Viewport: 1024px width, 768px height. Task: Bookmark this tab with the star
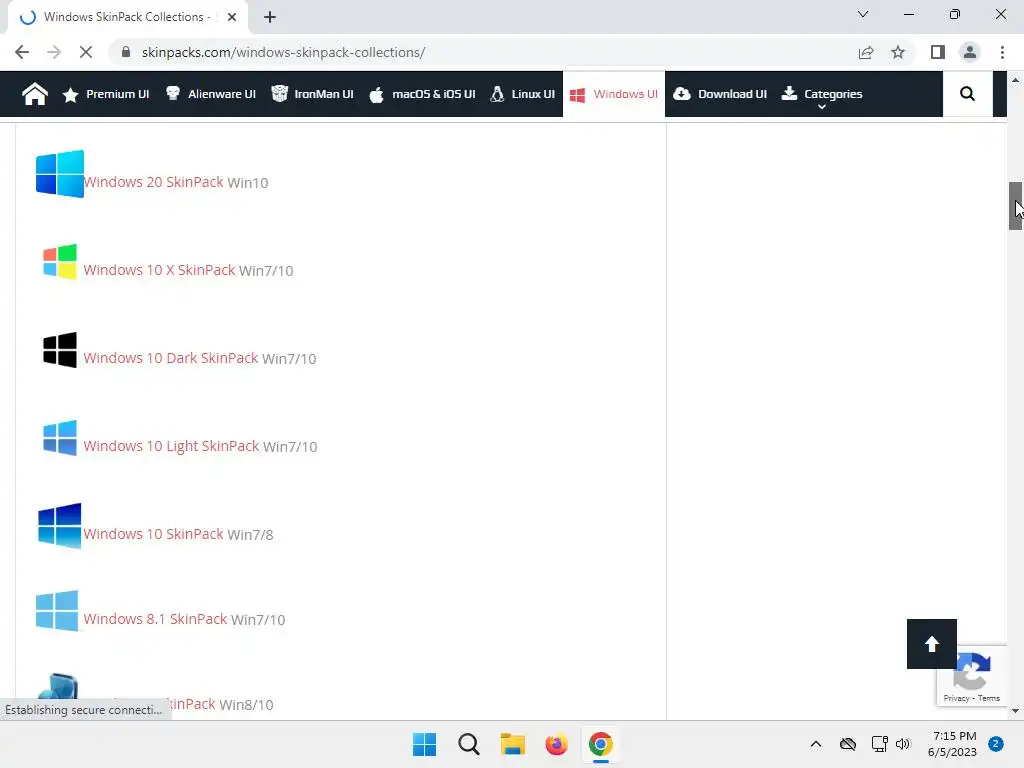coord(898,52)
